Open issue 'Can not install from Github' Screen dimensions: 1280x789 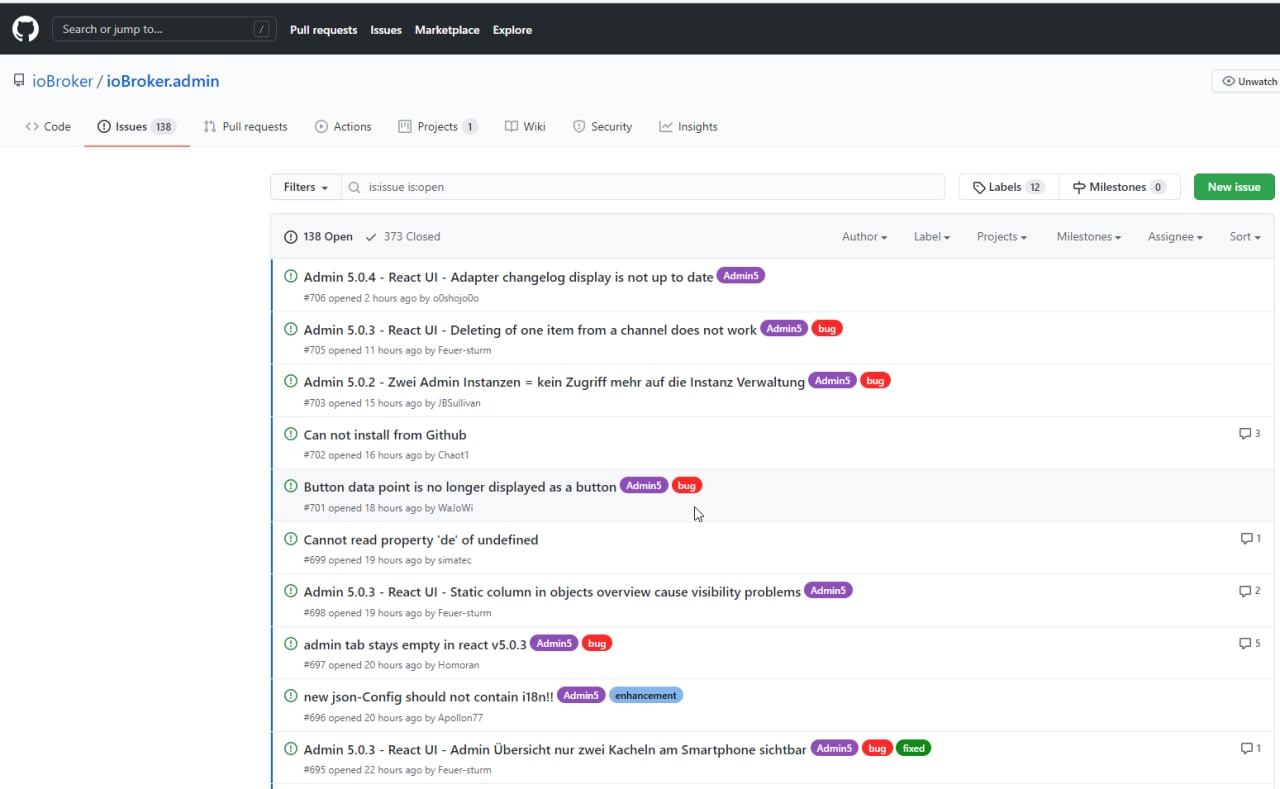pos(385,435)
